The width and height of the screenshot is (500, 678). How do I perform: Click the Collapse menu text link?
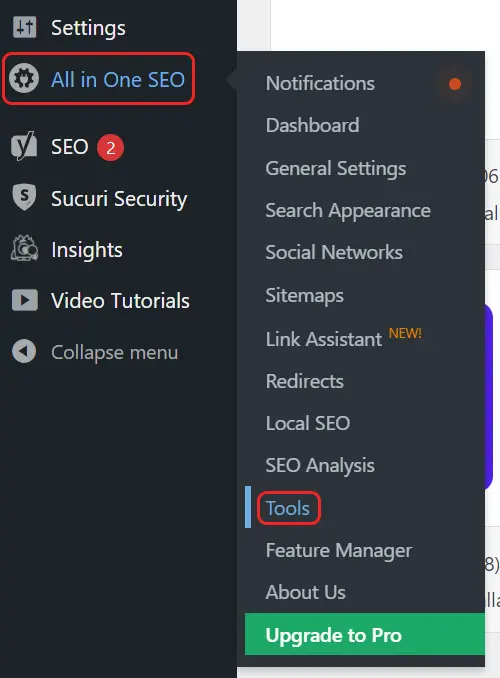tap(115, 352)
